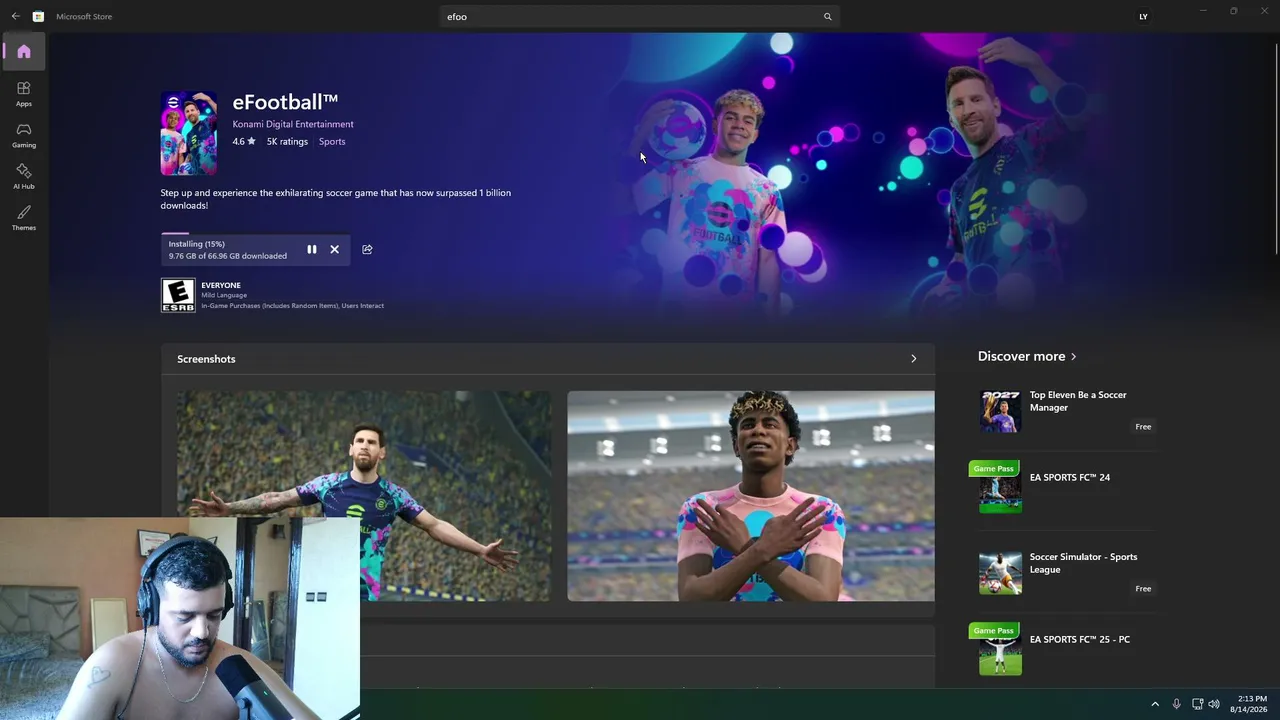Focus the search box containing "efoo"
The width and height of the screenshot is (1280, 720).
click(x=640, y=16)
